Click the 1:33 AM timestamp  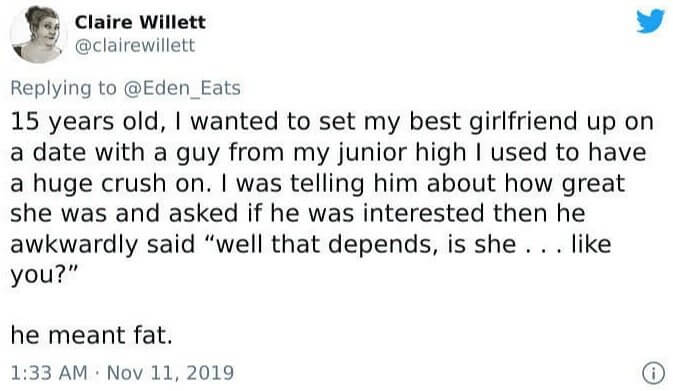(x=49, y=373)
